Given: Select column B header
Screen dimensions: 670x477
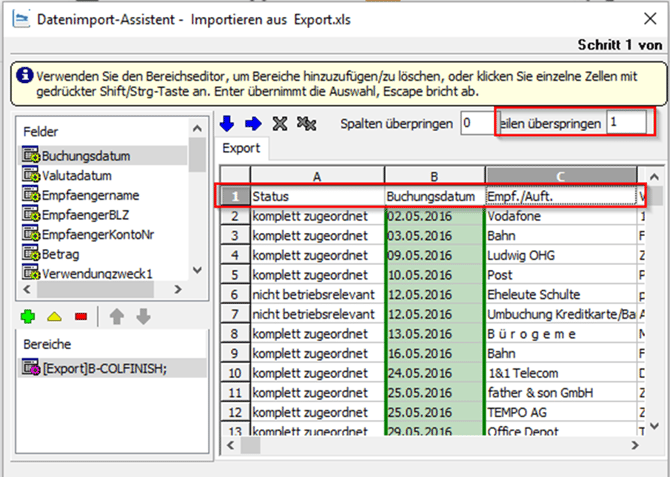Looking at the screenshot, I should tap(434, 176).
